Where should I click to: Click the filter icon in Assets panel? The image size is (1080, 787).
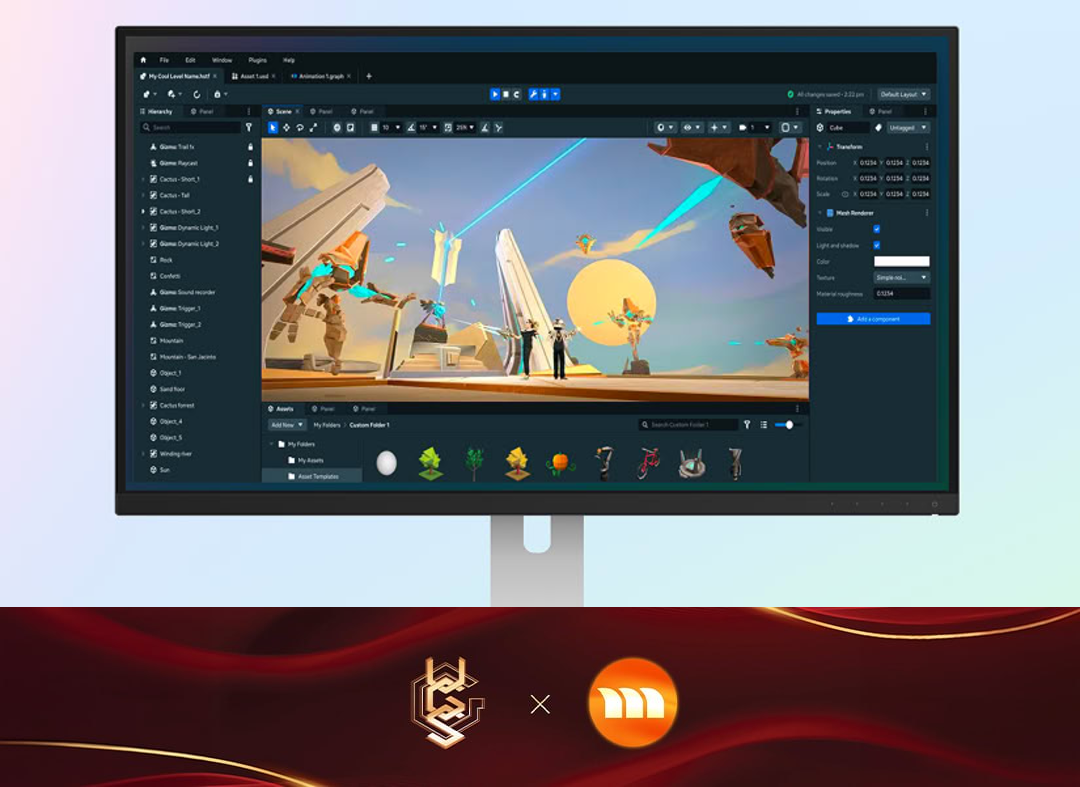tap(747, 425)
